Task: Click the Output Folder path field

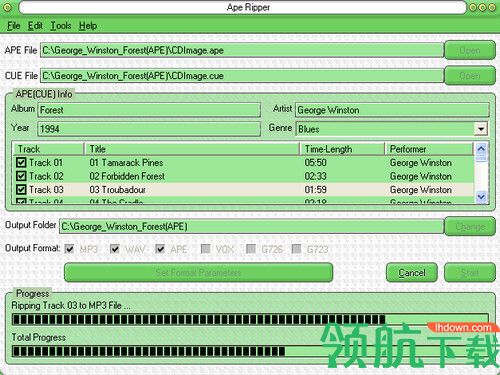Action: pos(251,227)
